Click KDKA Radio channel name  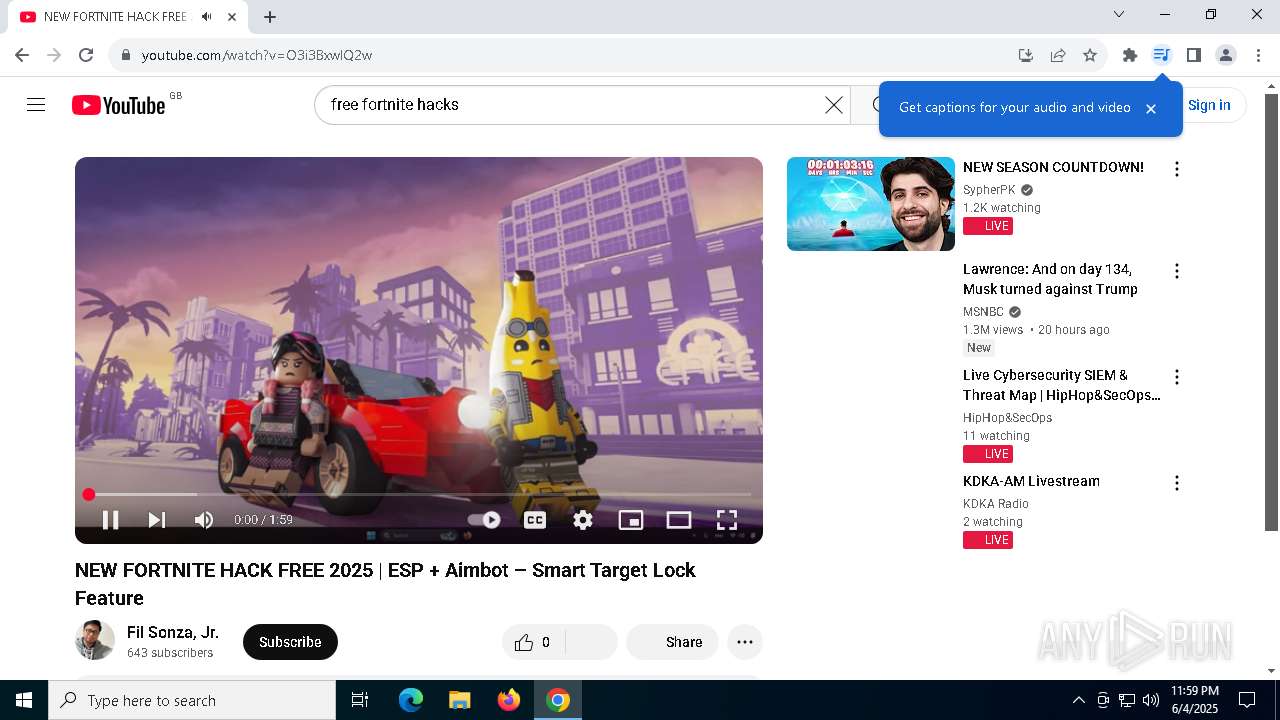pyautogui.click(x=996, y=504)
